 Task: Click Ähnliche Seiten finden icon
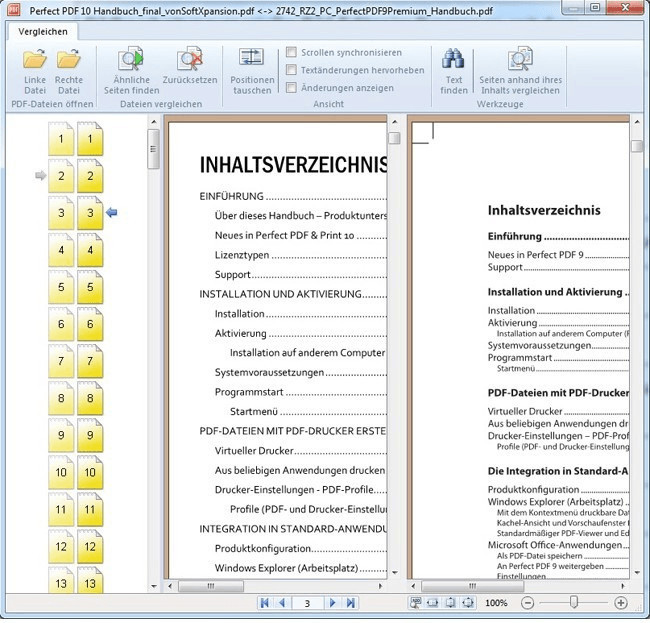tap(131, 70)
